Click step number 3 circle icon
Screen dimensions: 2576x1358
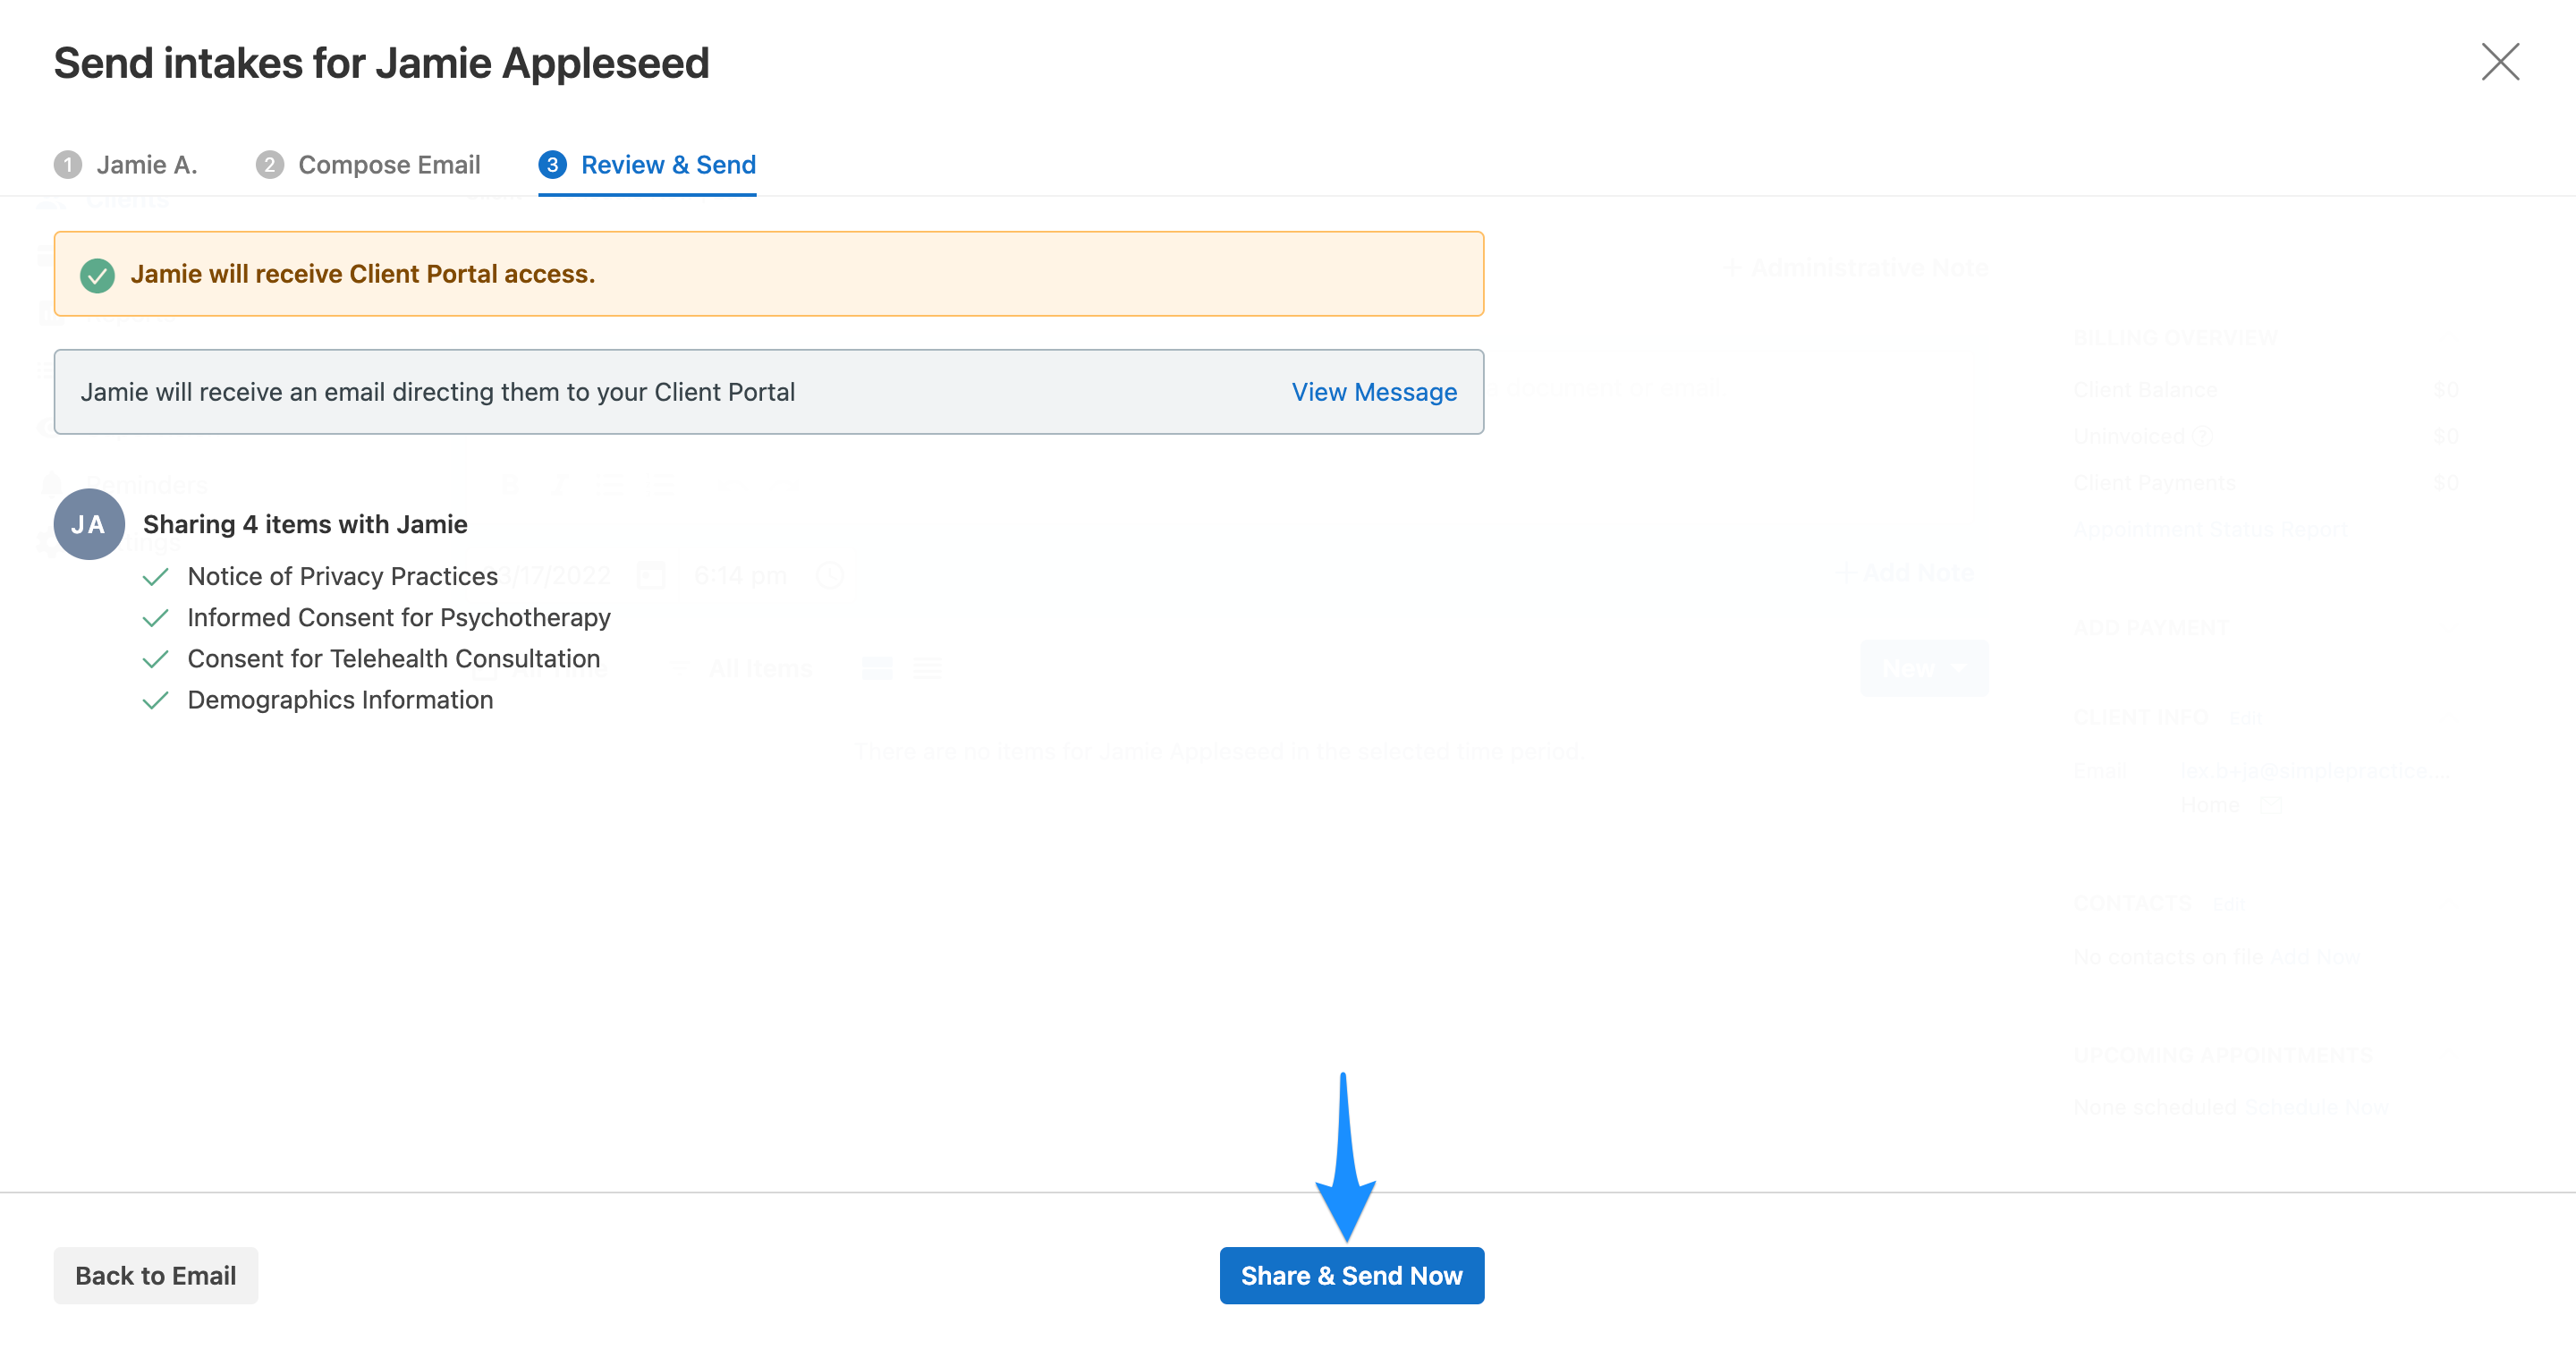pos(553,165)
